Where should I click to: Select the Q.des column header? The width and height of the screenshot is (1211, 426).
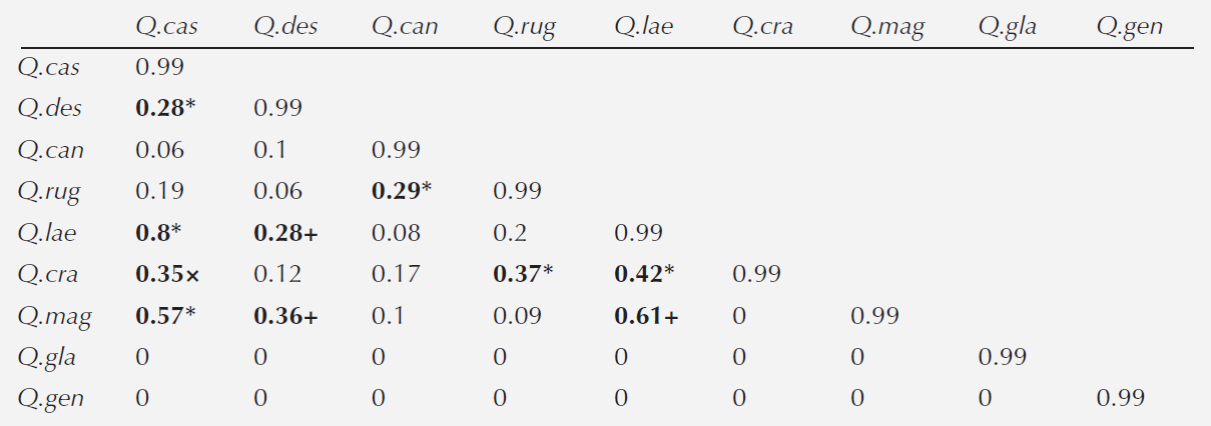(x=285, y=27)
